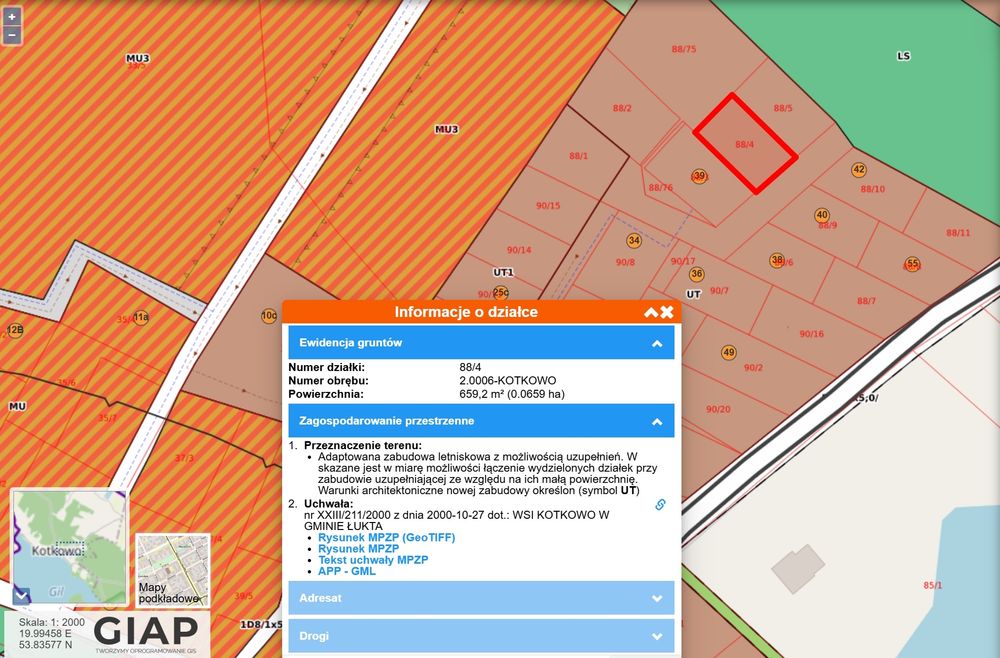Viewport: 1000px width, 658px height.
Task: Select address point marker 55
Action: 913,263
